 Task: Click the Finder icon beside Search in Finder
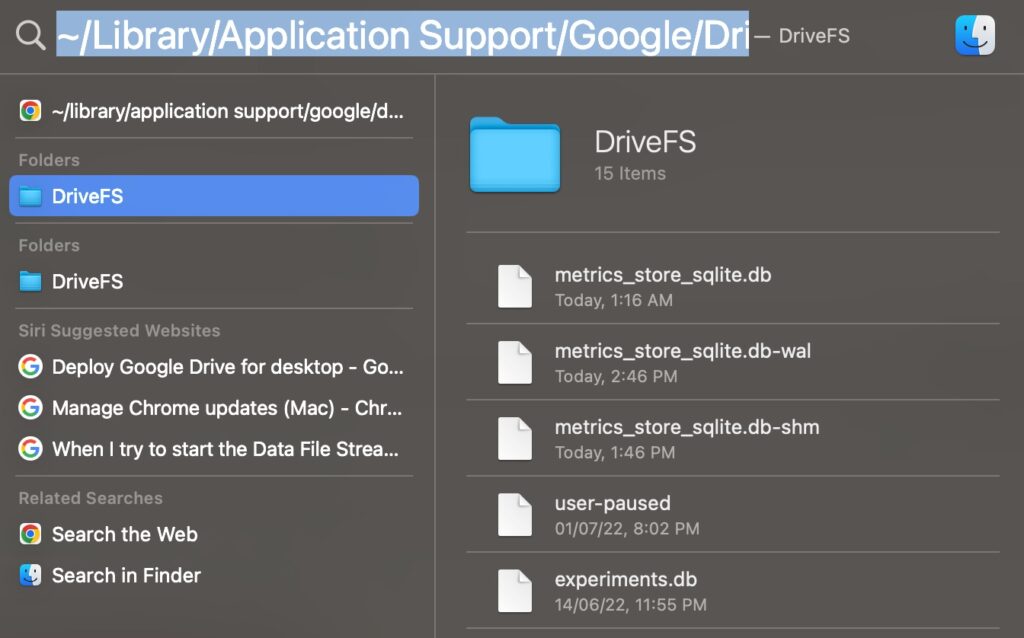[29, 575]
